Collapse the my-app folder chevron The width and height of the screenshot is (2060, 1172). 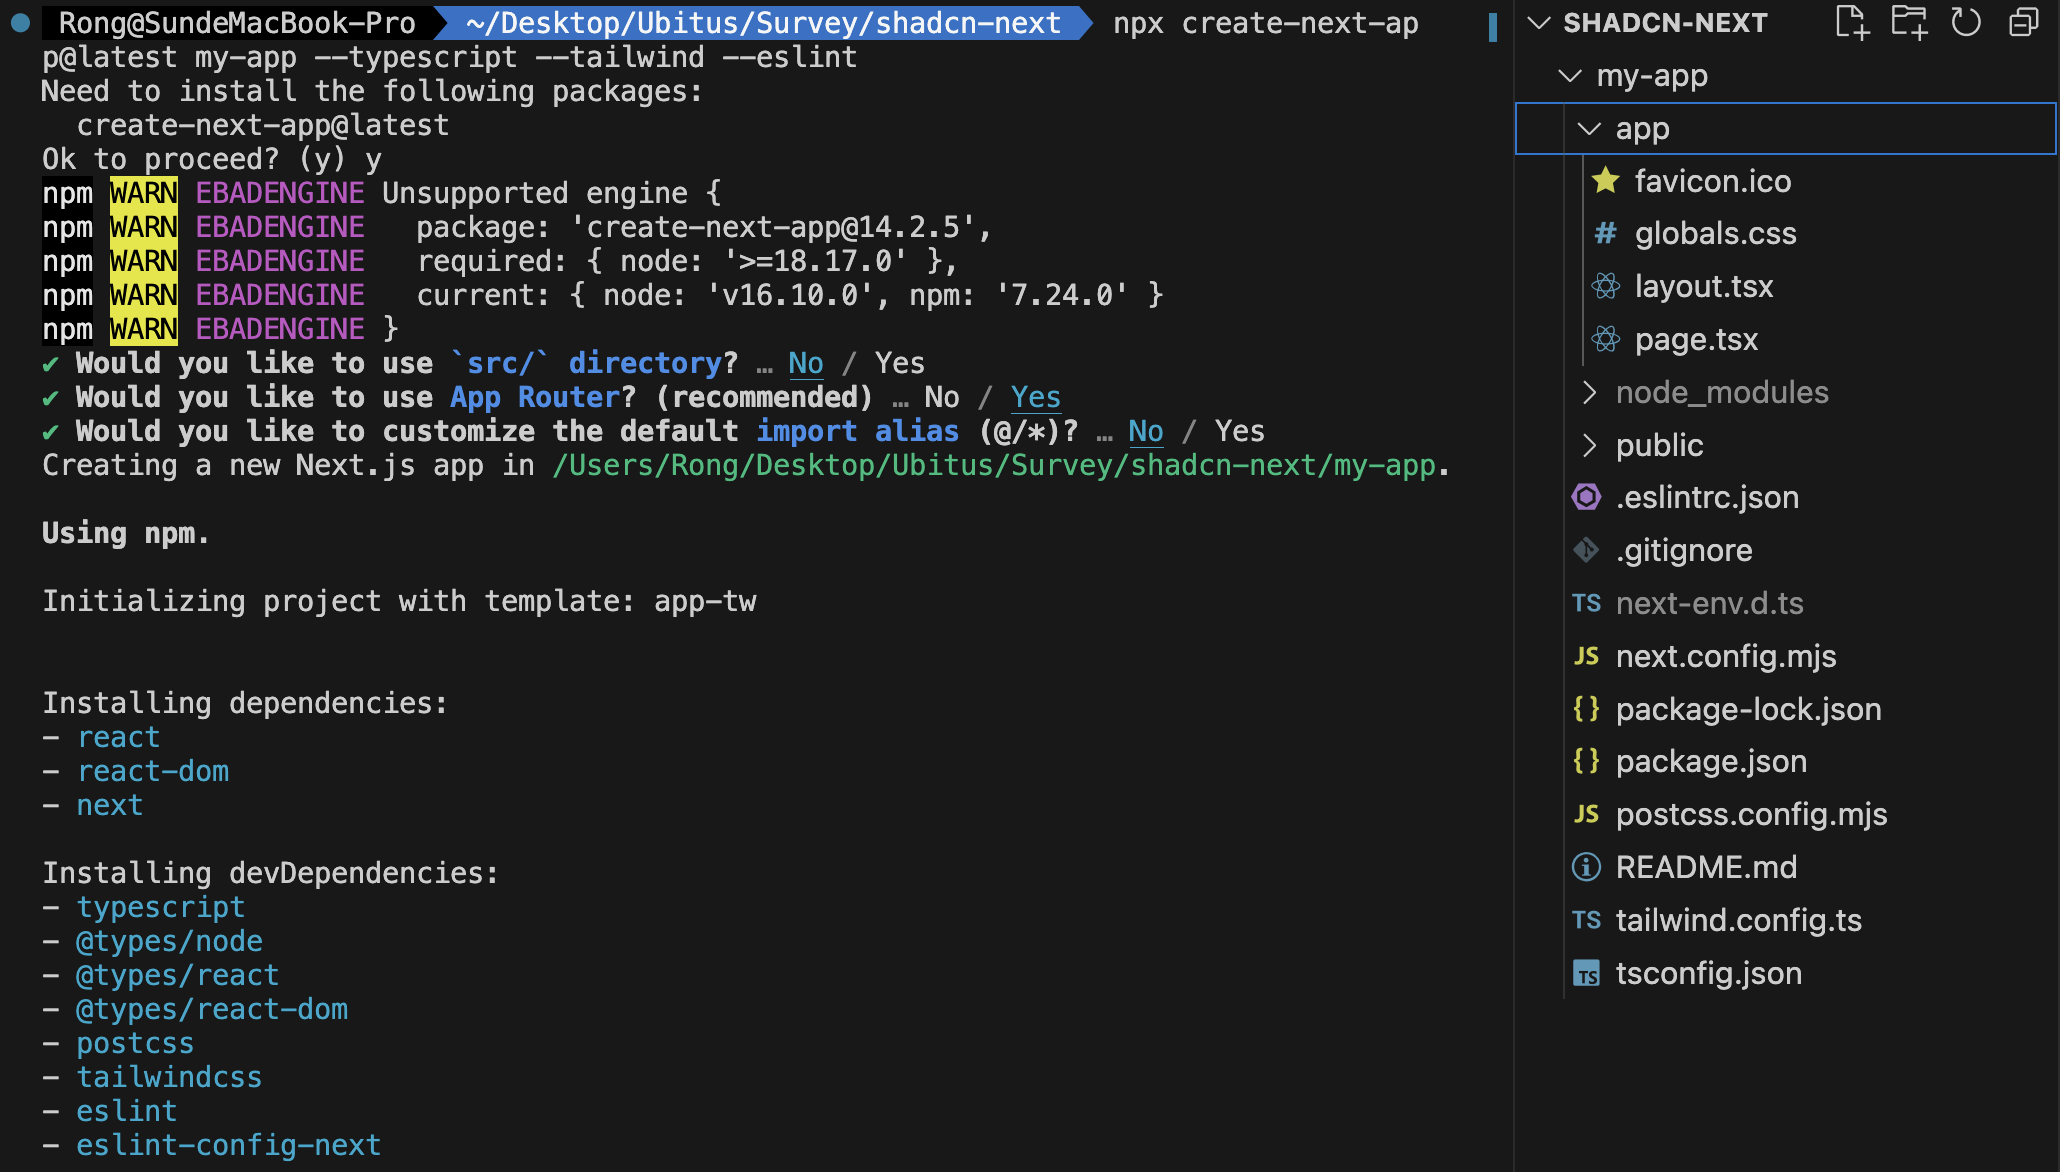pos(1570,76)
